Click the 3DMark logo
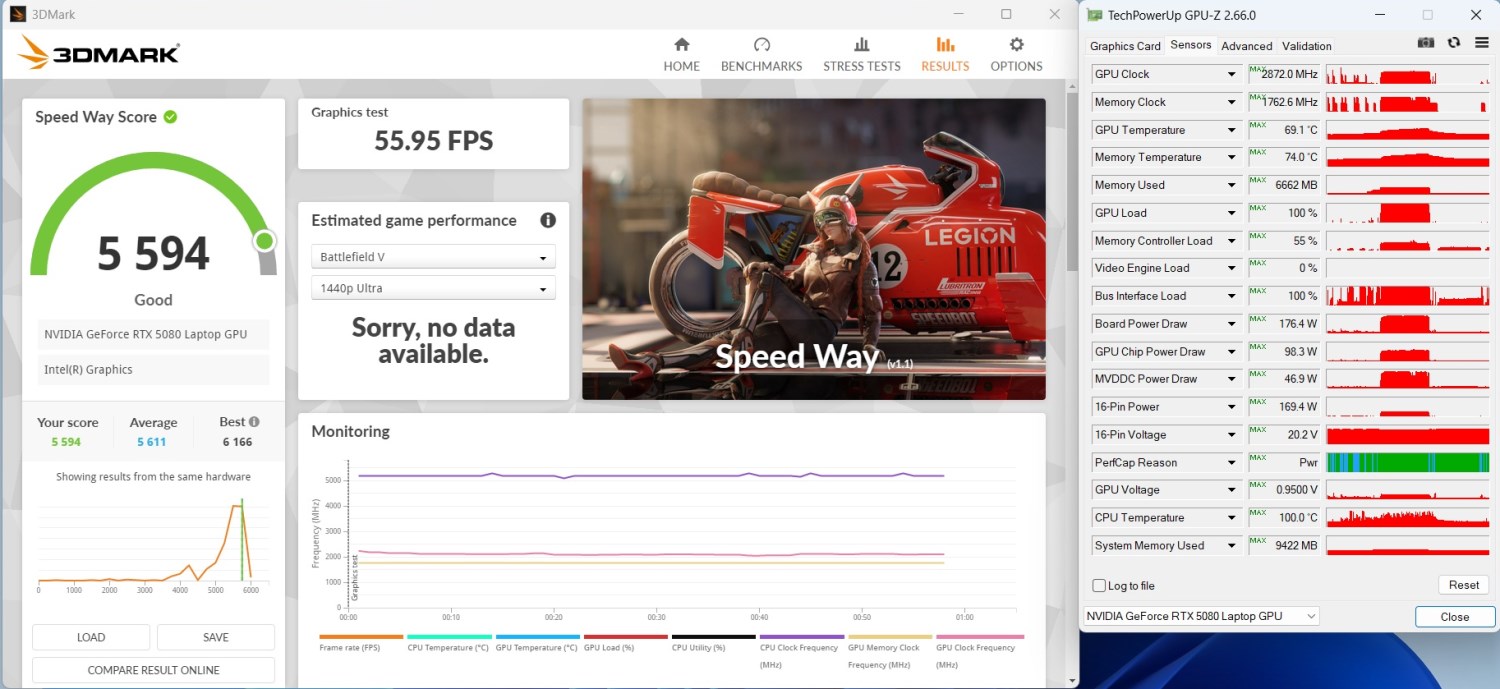 (99, 52)
